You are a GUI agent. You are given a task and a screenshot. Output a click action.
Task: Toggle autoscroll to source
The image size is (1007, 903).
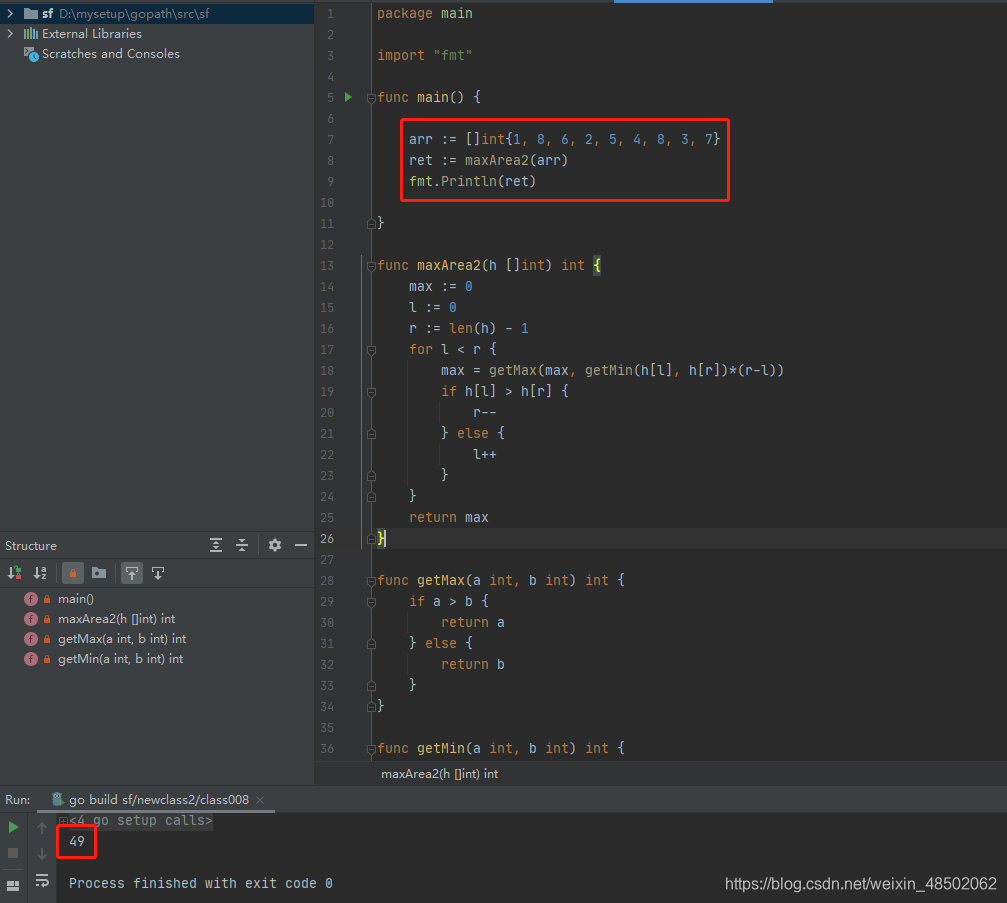132,572
